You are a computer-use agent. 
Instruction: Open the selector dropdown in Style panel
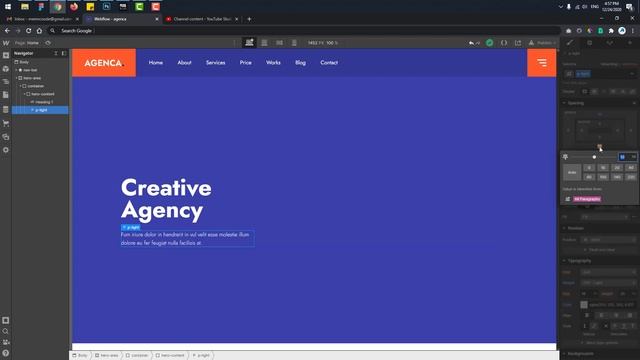click(x=632, y=74)
